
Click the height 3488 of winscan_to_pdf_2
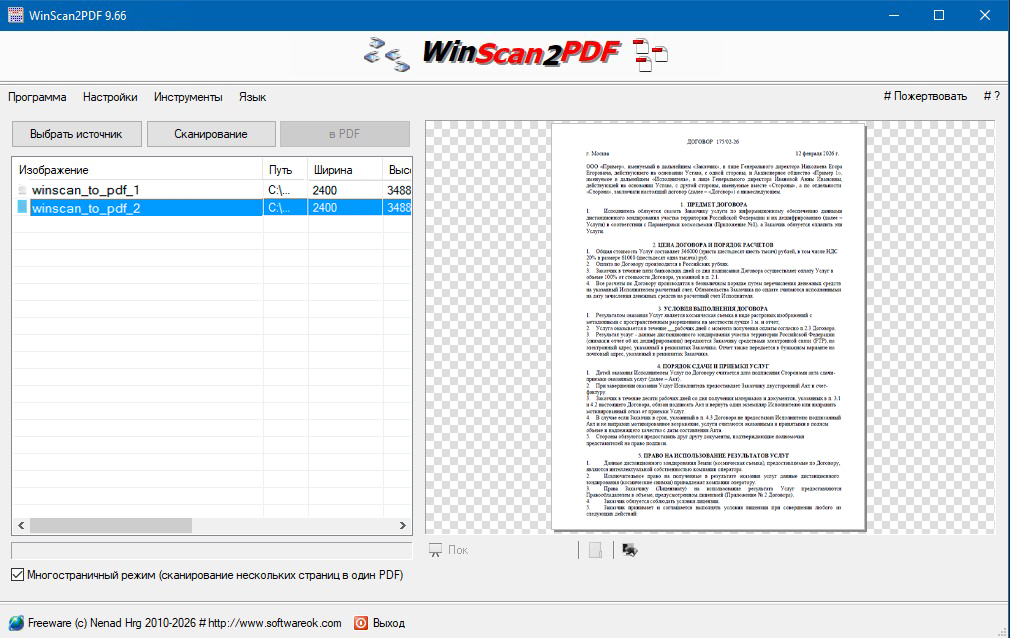click(x=399, y=208)
